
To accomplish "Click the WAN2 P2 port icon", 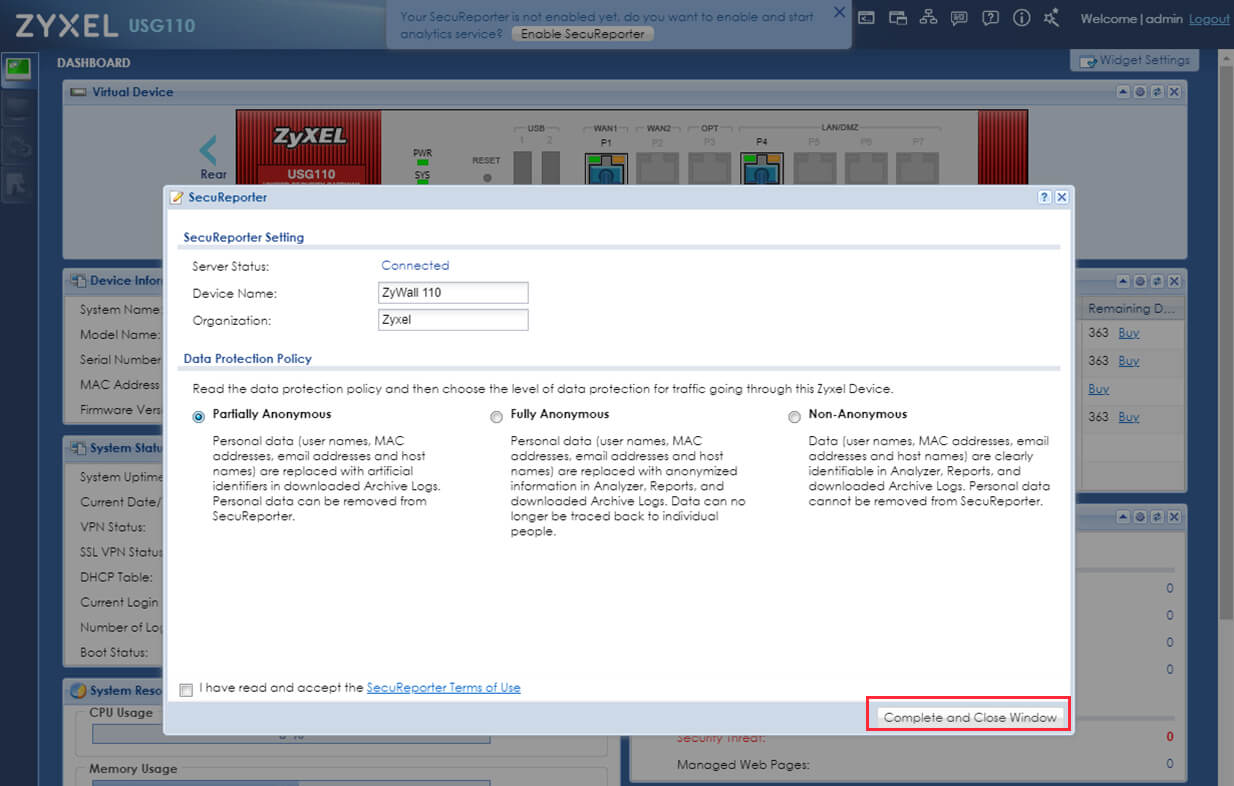I will pos(658,168).
